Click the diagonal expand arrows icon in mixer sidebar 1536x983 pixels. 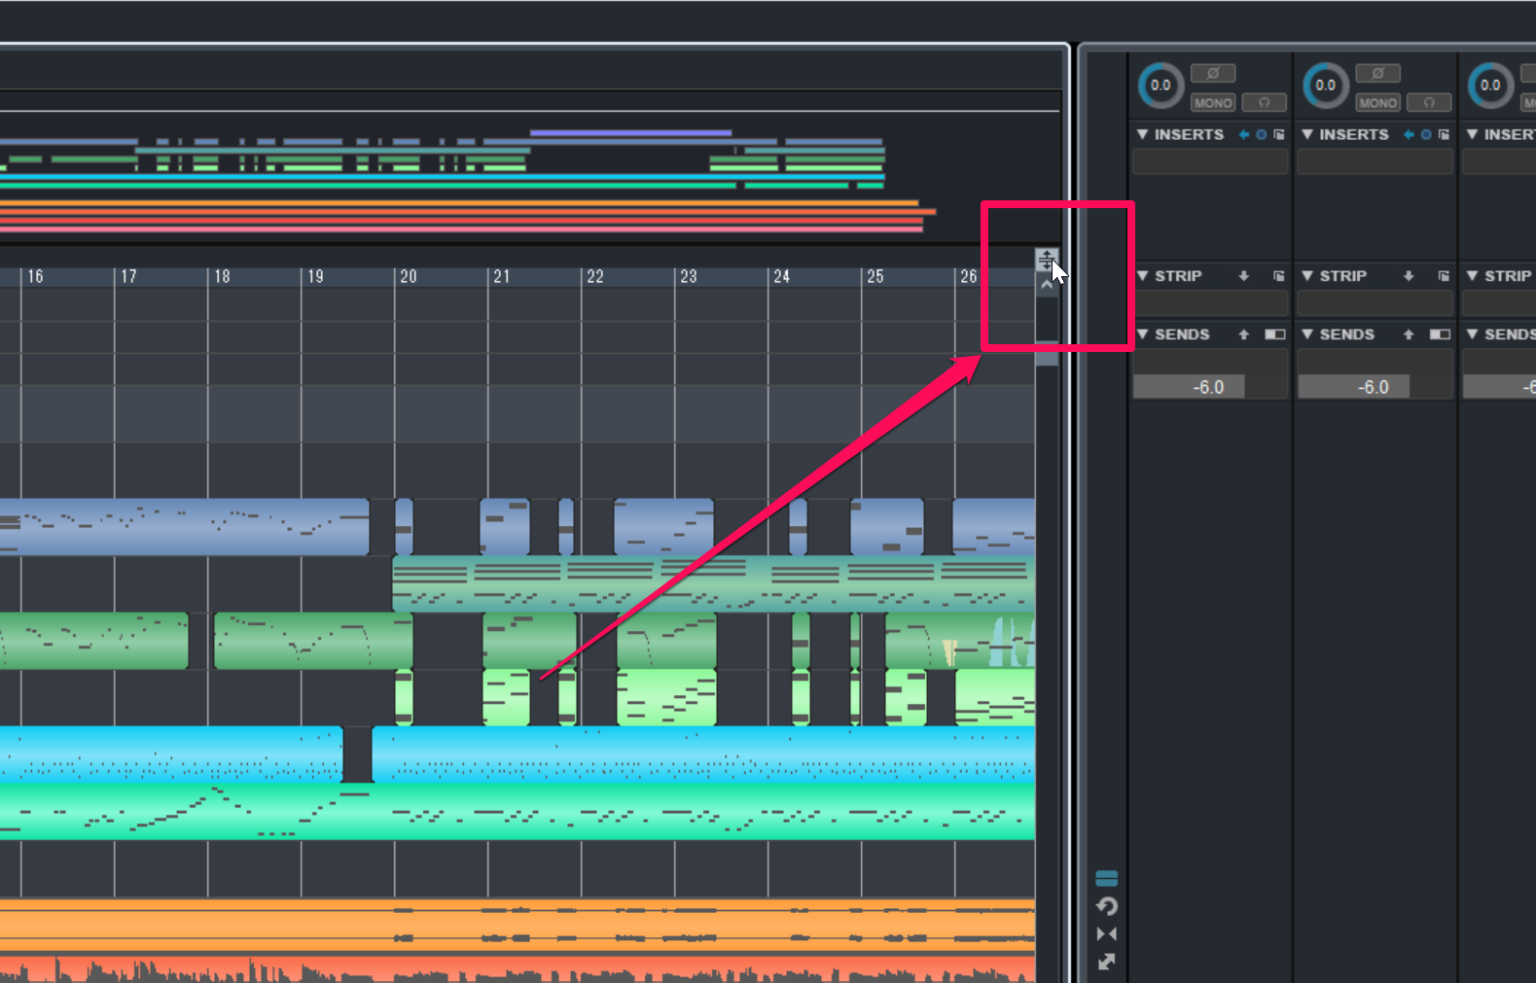tap(1106, 962)
